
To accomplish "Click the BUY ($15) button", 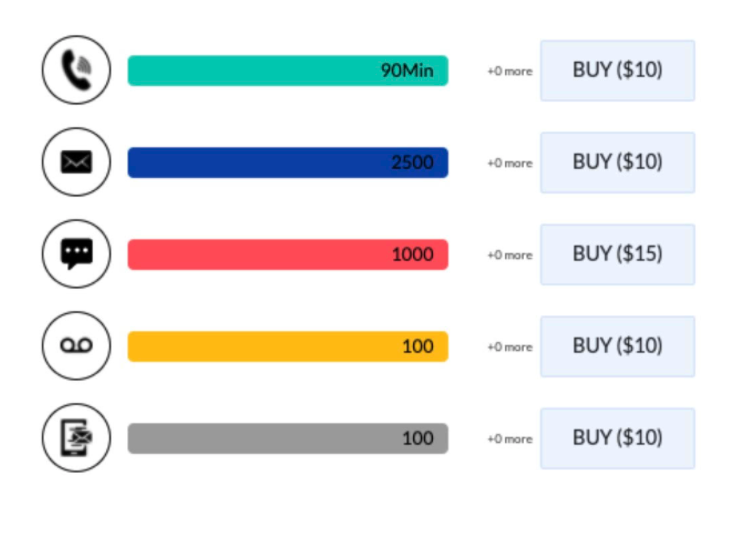I will point(617,255).
